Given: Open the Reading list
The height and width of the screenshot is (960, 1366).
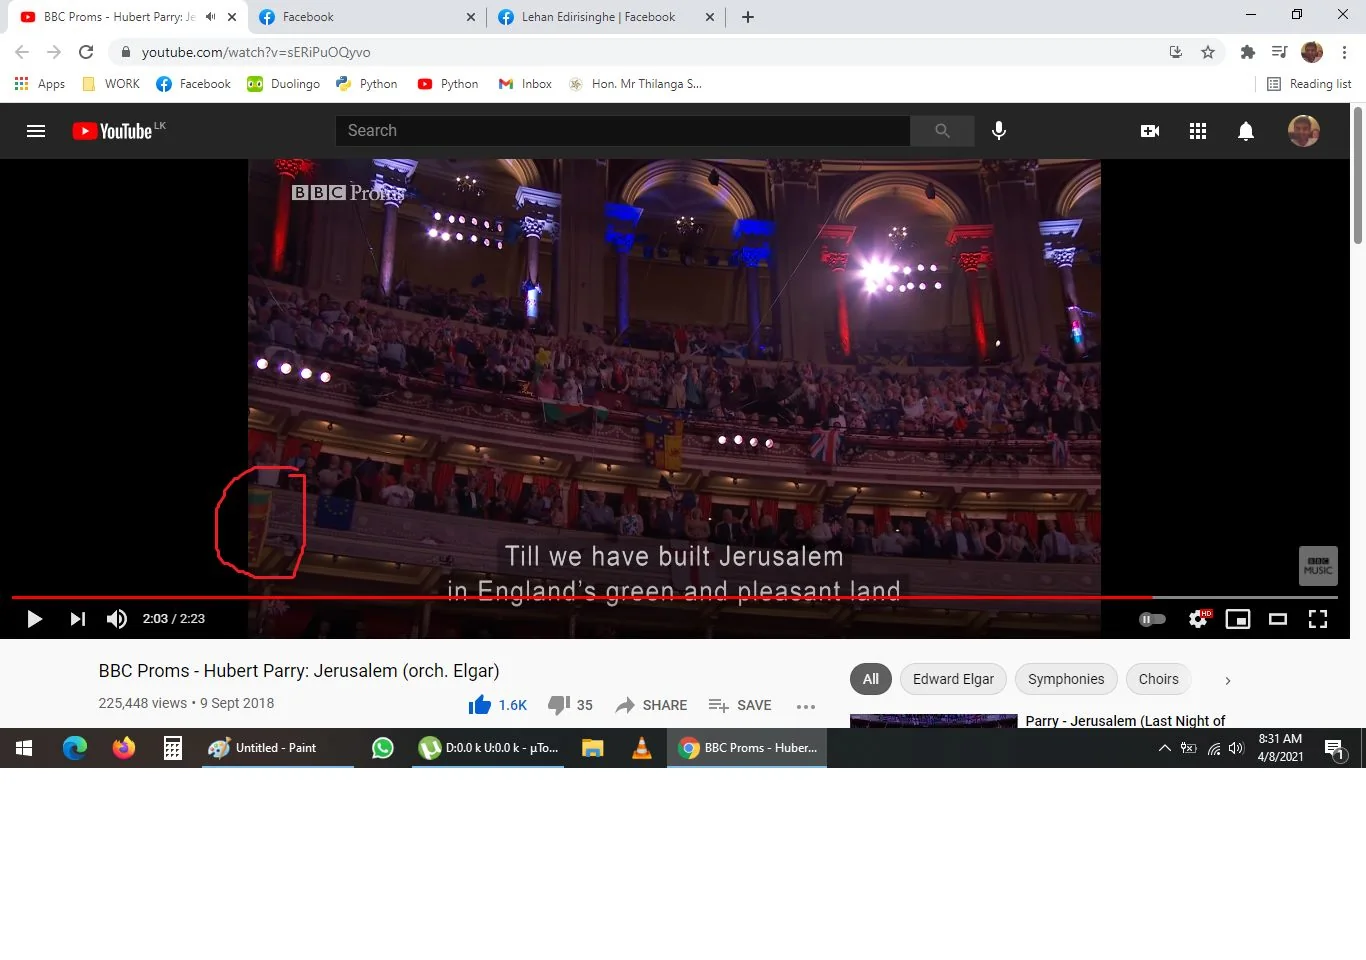Looking at the screenshot, I should click(x=1309, y=84).
